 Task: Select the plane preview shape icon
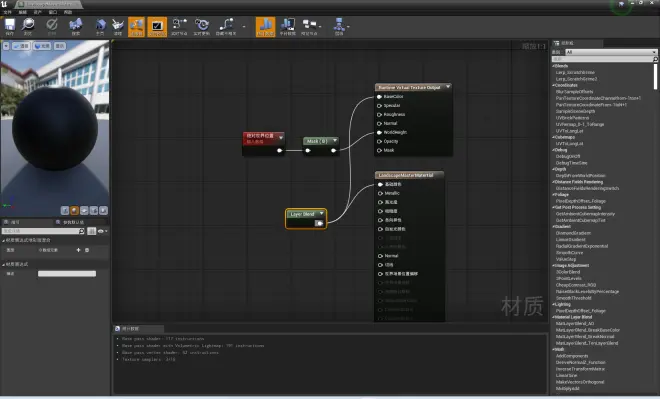[84, 210]
